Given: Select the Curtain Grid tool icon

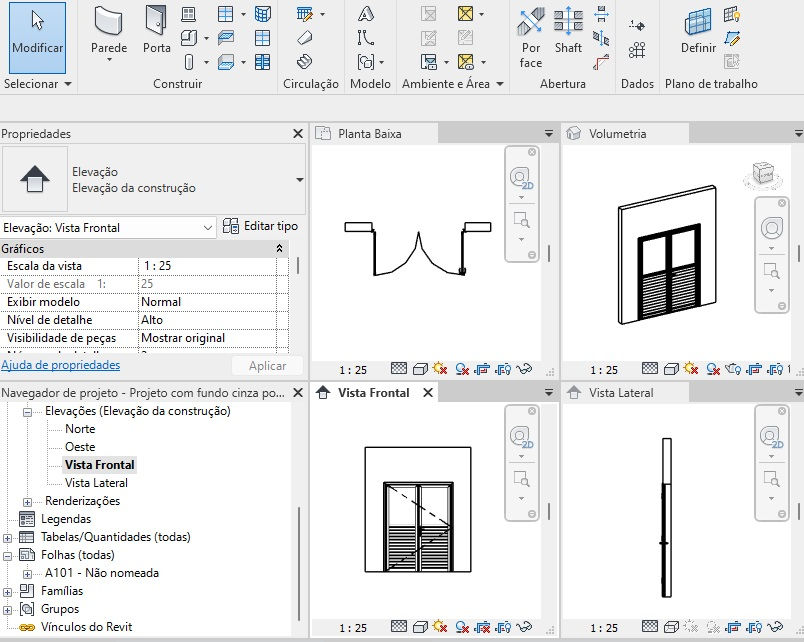Looking at the screenshot, I should click(263, 38).
